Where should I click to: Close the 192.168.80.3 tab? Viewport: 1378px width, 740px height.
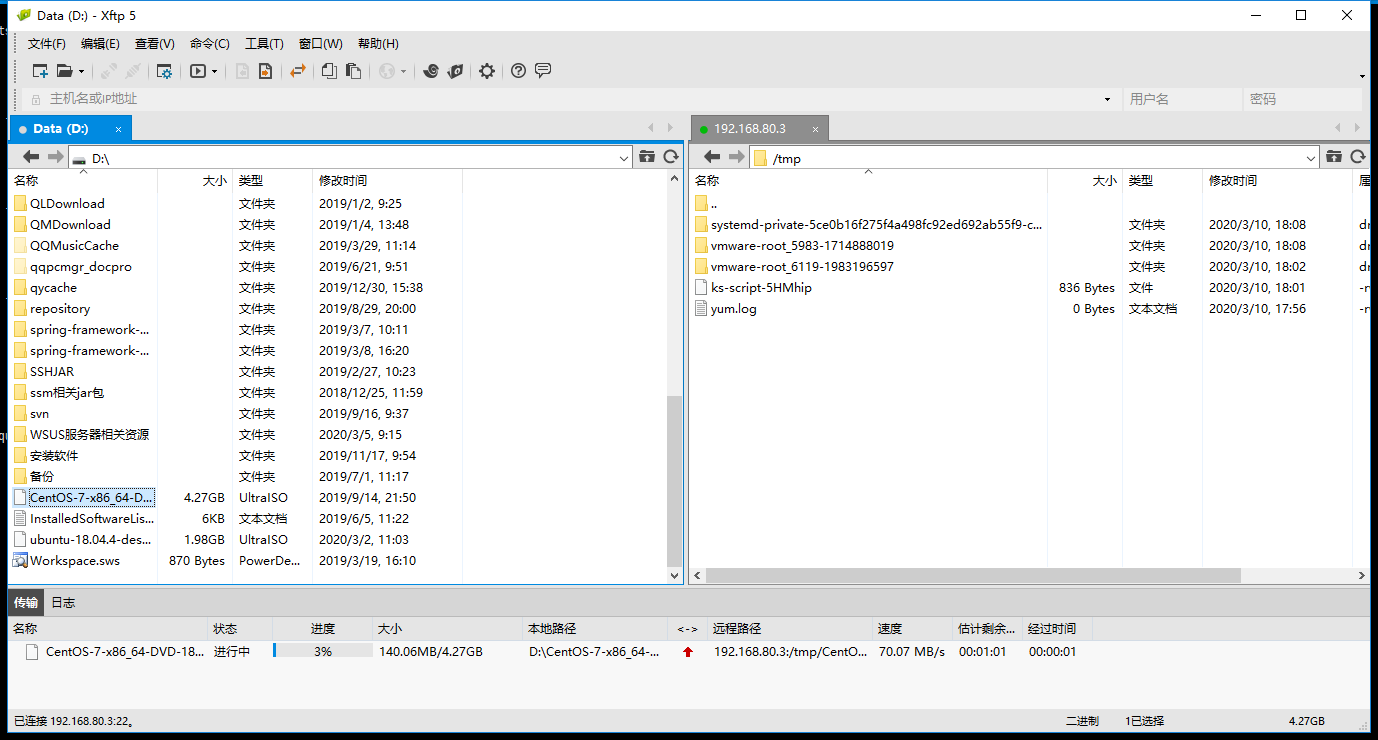coord(815,129)
